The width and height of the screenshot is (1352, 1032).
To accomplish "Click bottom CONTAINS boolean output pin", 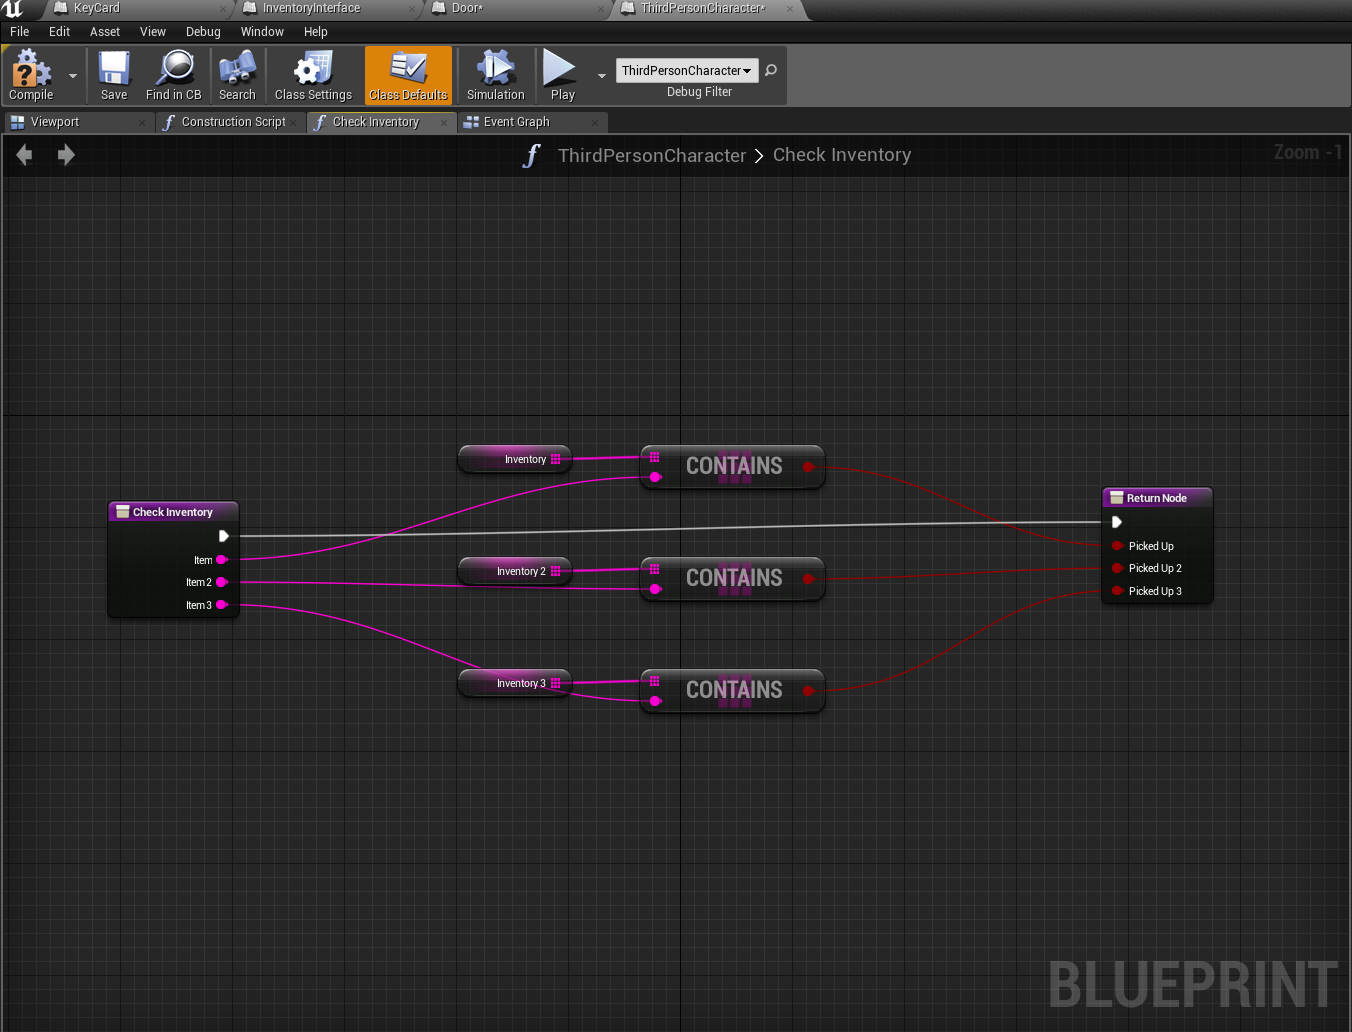I will click(808, 691).
